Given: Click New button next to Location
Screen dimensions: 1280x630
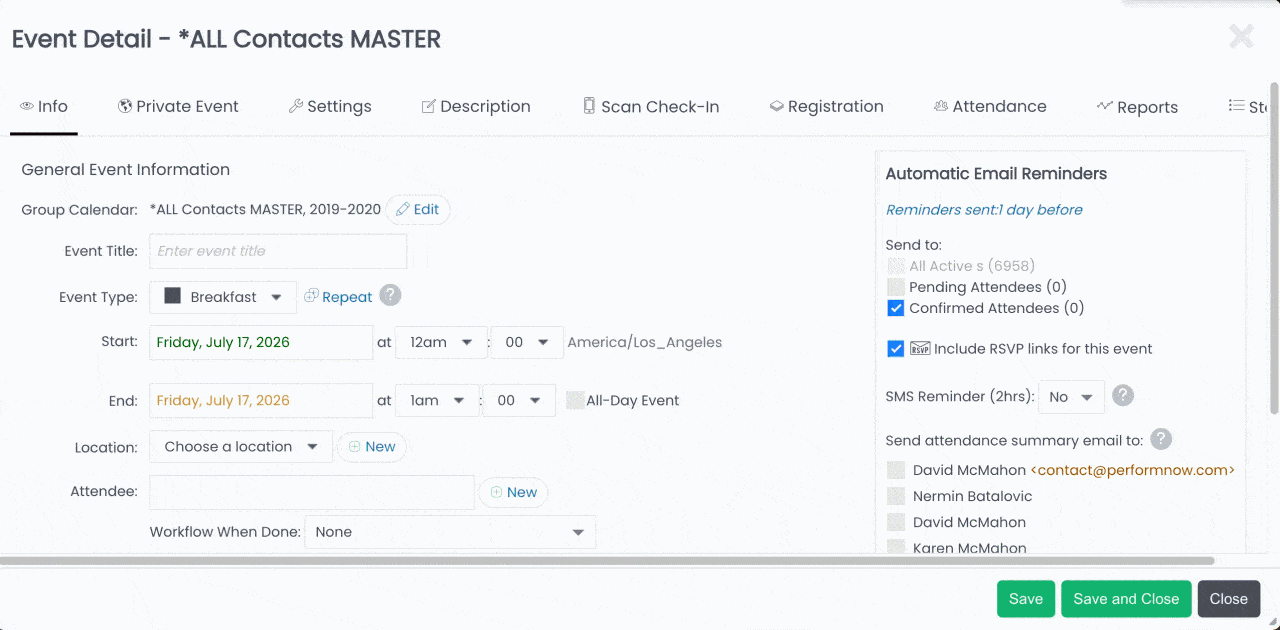Looking at the screenshot, I should pyautogui.click(x=372, y=447).
